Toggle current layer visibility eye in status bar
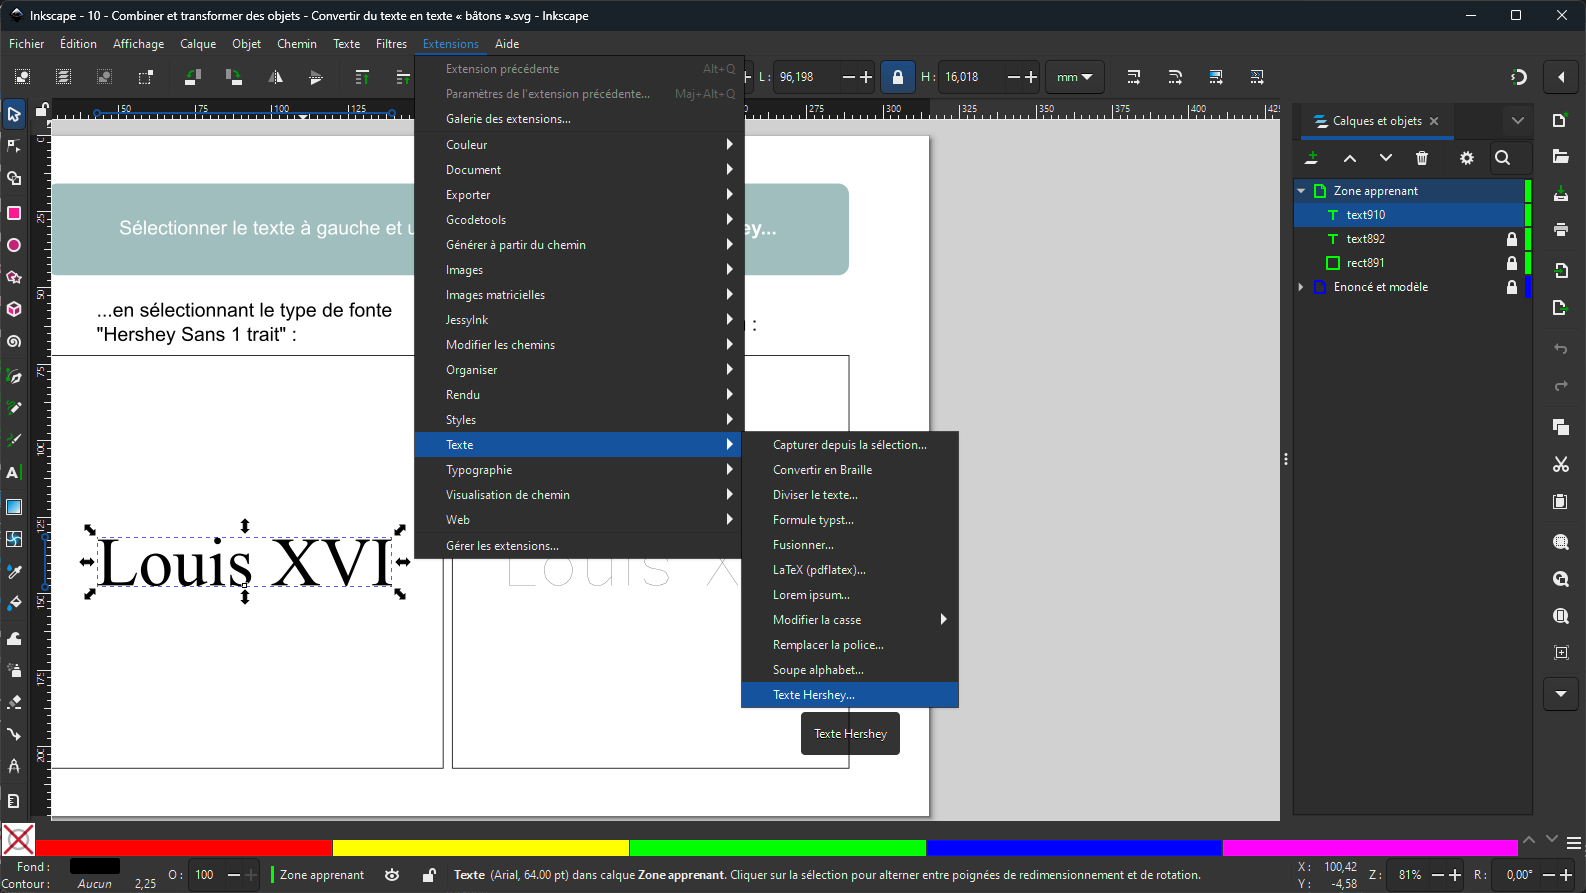The height and width of the screenshot is (893, 1586). tap(392, 875)
